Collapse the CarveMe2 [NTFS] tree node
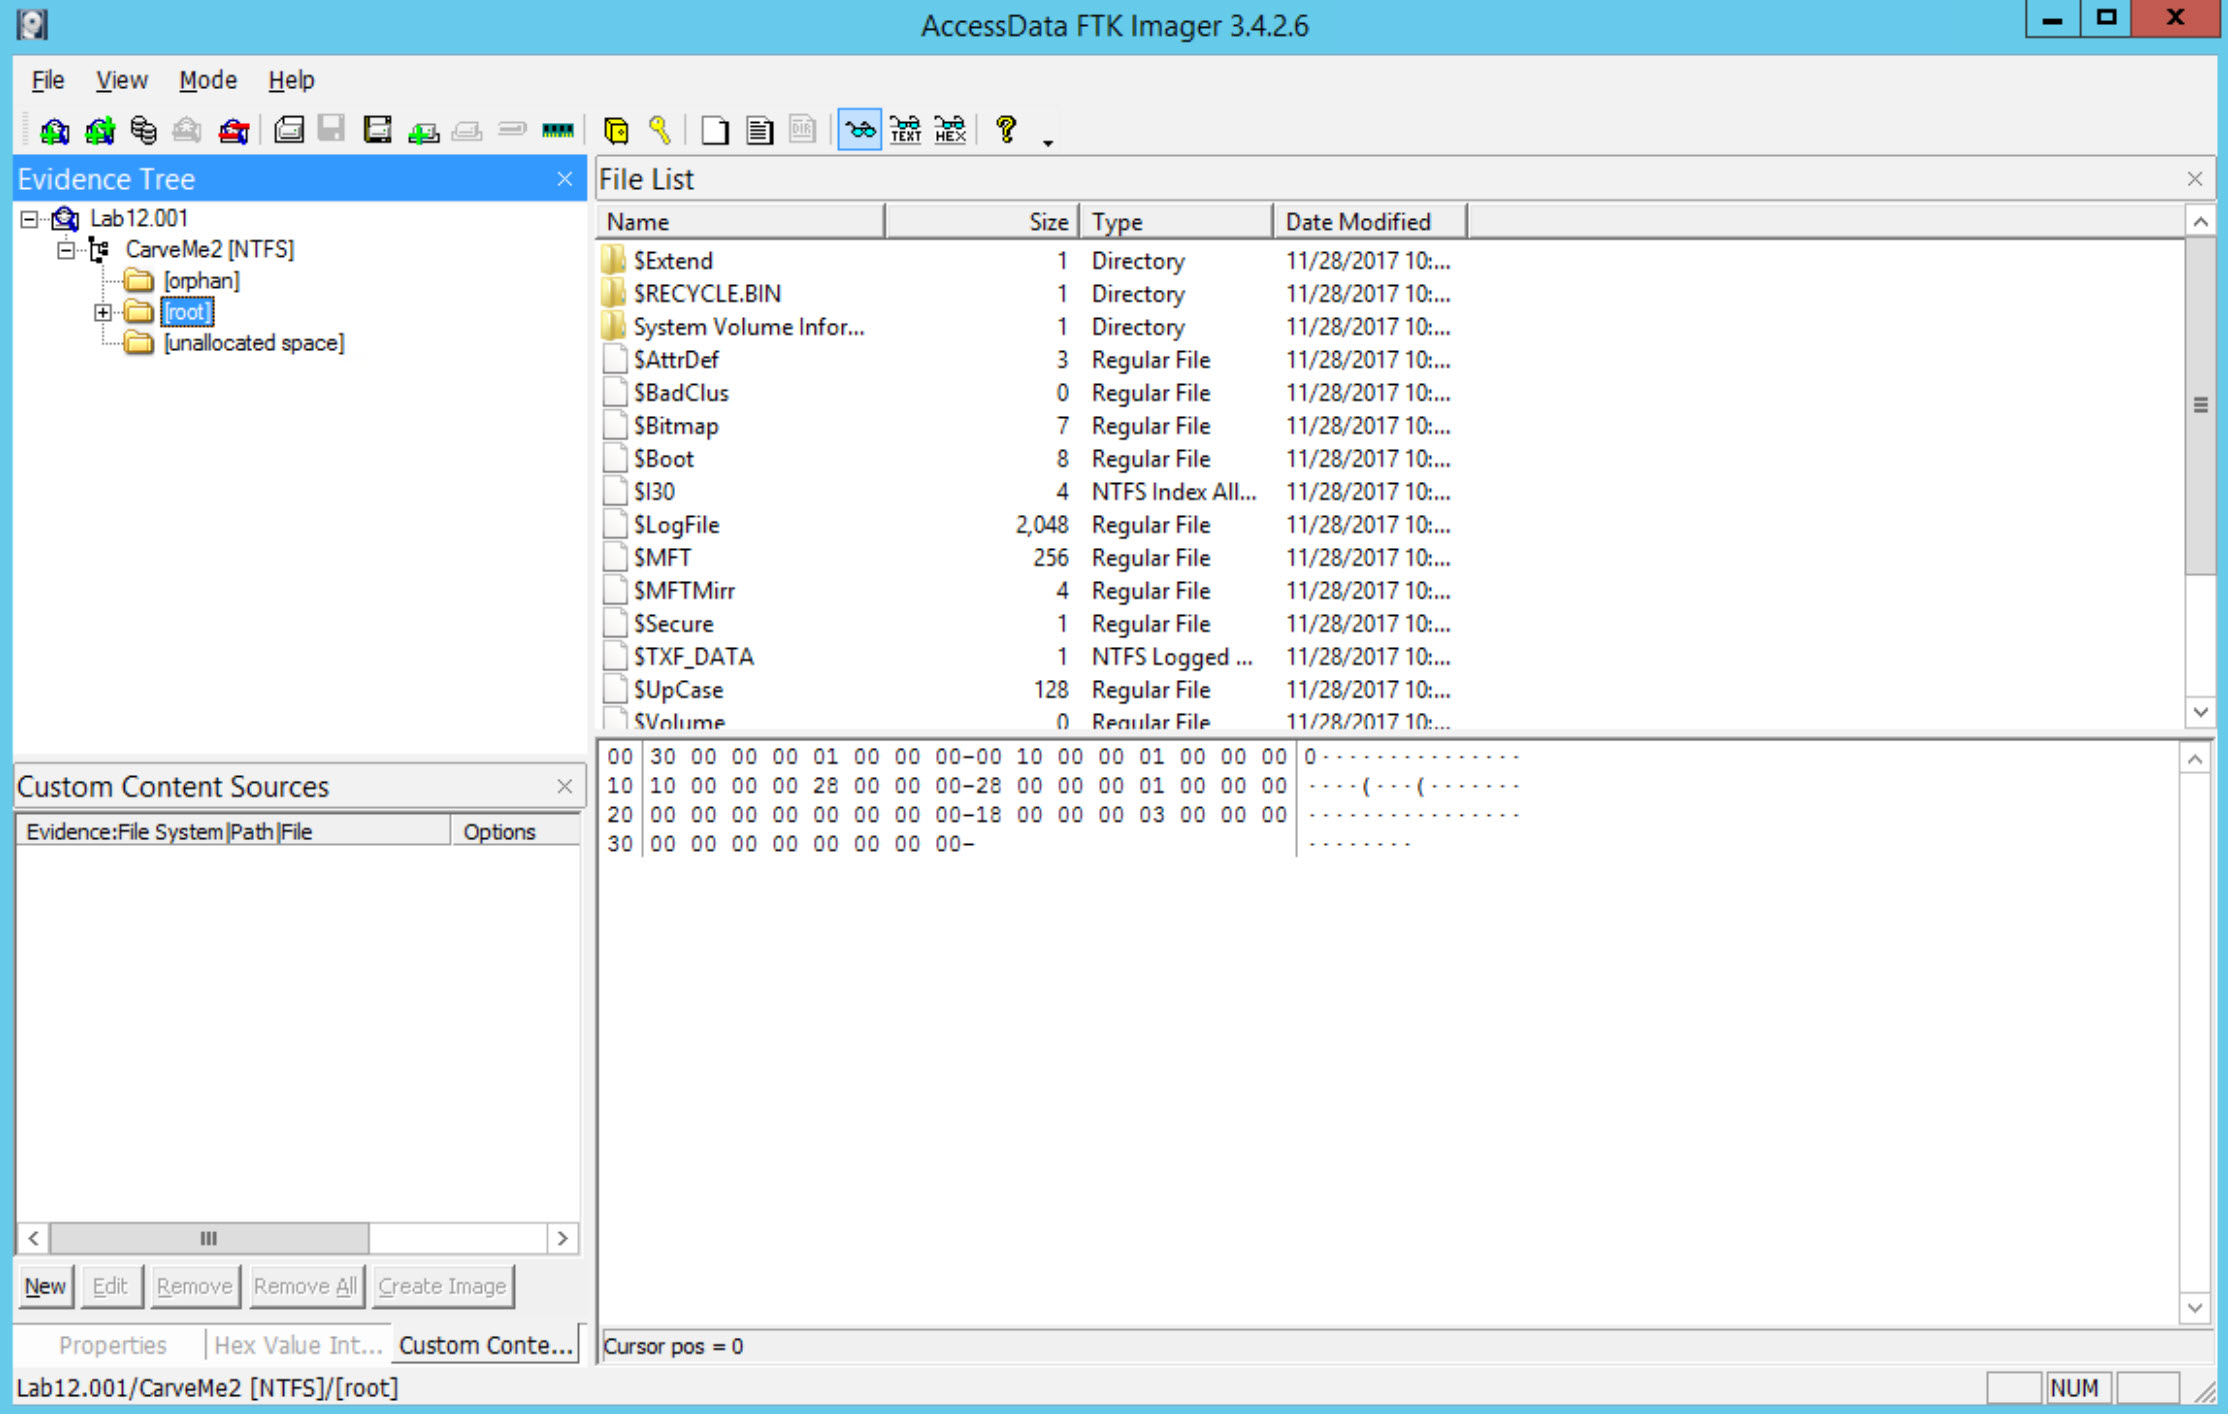Image resolution: width=2228 pixels, height=1414 pixels. click(66, 250)
